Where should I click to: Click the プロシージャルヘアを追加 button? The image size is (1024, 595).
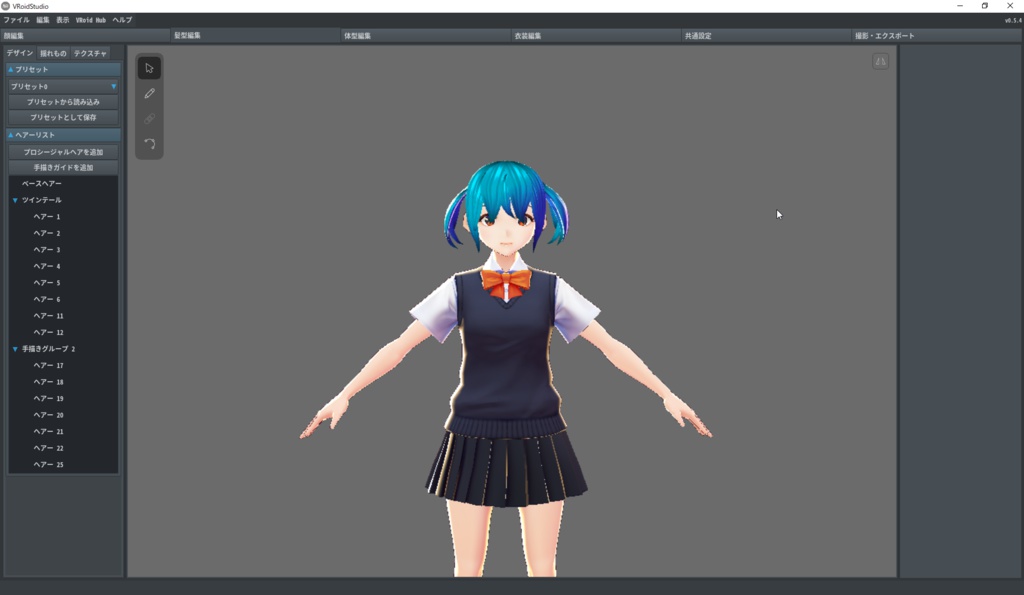point(63,151)
